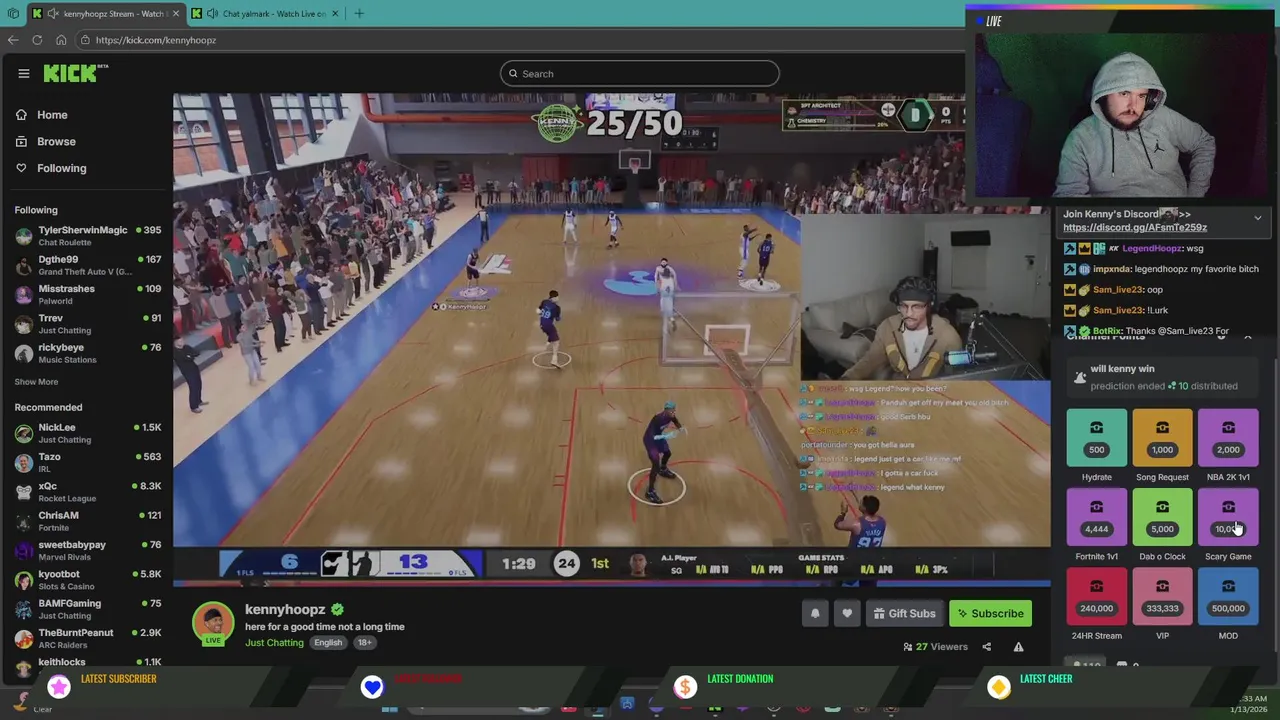
Task: Click the Gift Subs button
Action: pyautogui.click(x=905, y=614)
